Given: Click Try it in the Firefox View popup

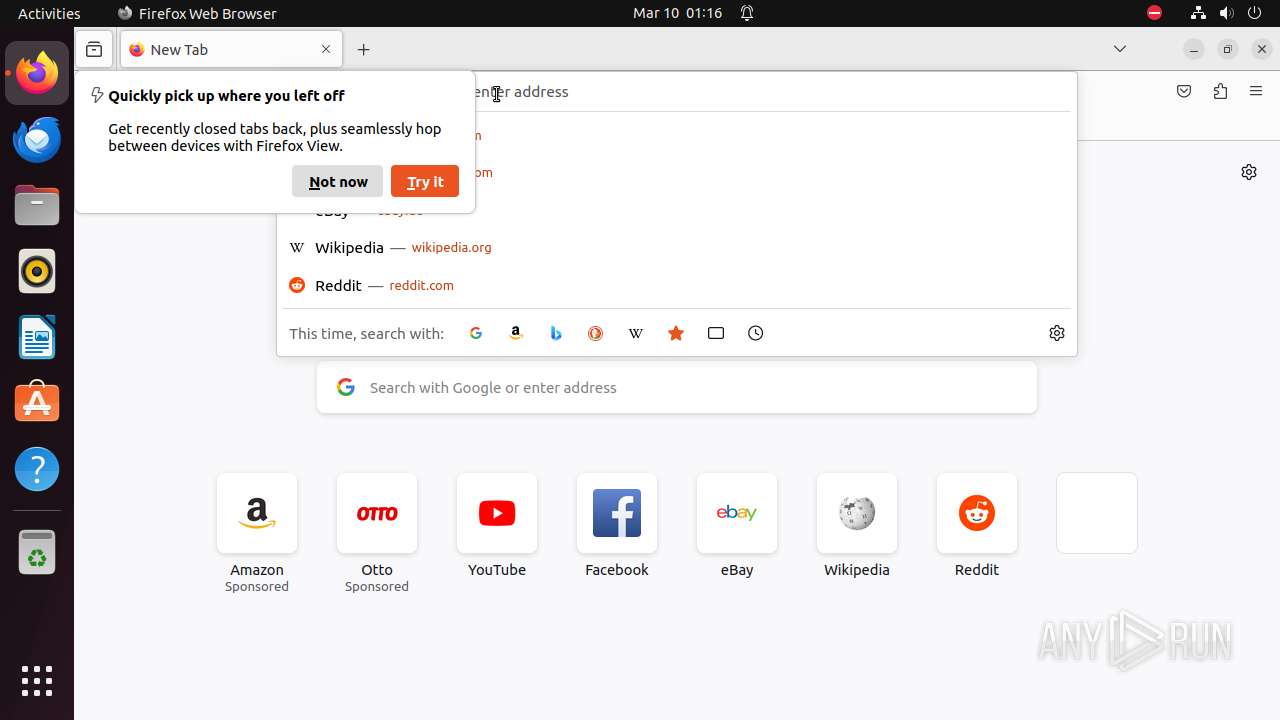Looking at the screenshot, I should pos(425,181).
